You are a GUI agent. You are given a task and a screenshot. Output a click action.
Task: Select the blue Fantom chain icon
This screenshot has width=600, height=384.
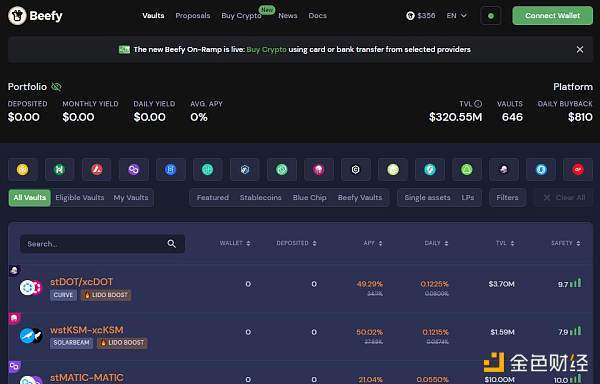(x=171, y=169)
